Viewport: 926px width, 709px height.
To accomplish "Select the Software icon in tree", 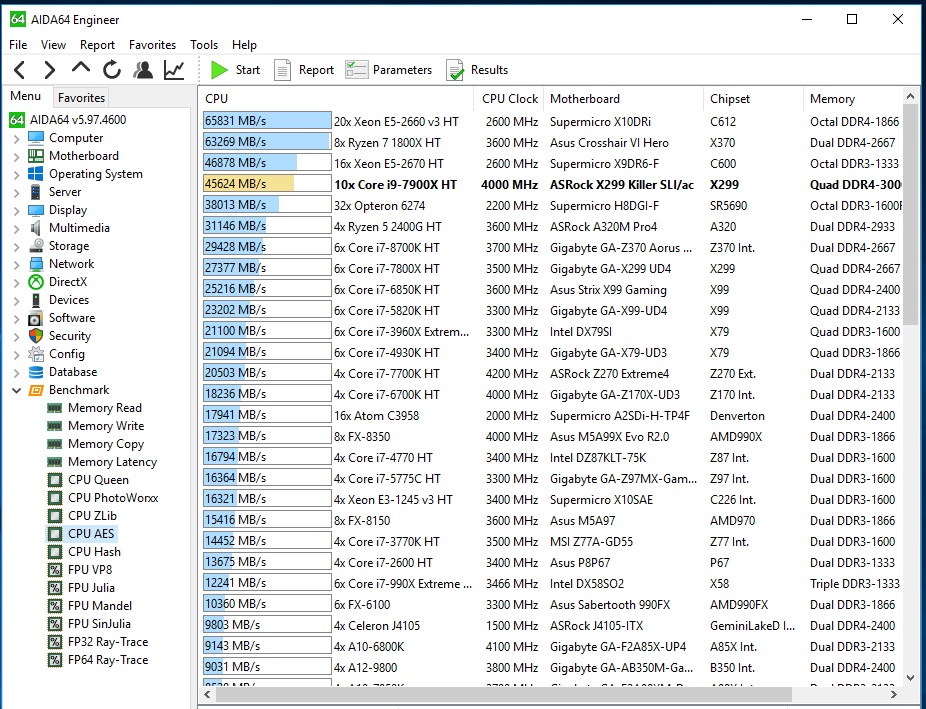I will coord(36,318).
